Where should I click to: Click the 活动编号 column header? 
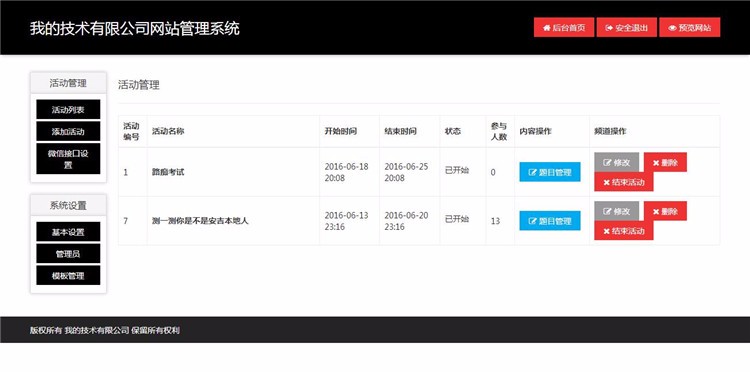(x=131, y=131)
